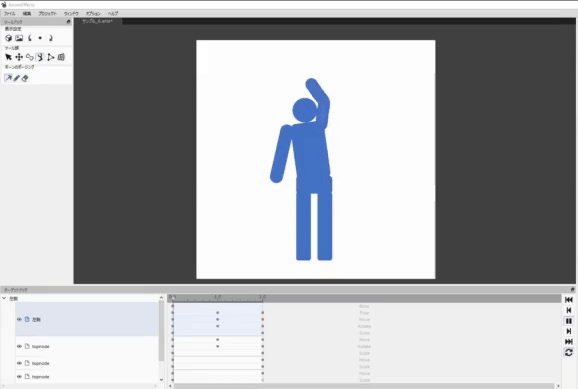The width and height of the screenshot is (578, 389).
Task: Float the target dock with its pop-out icon
Action: [572, 290]
